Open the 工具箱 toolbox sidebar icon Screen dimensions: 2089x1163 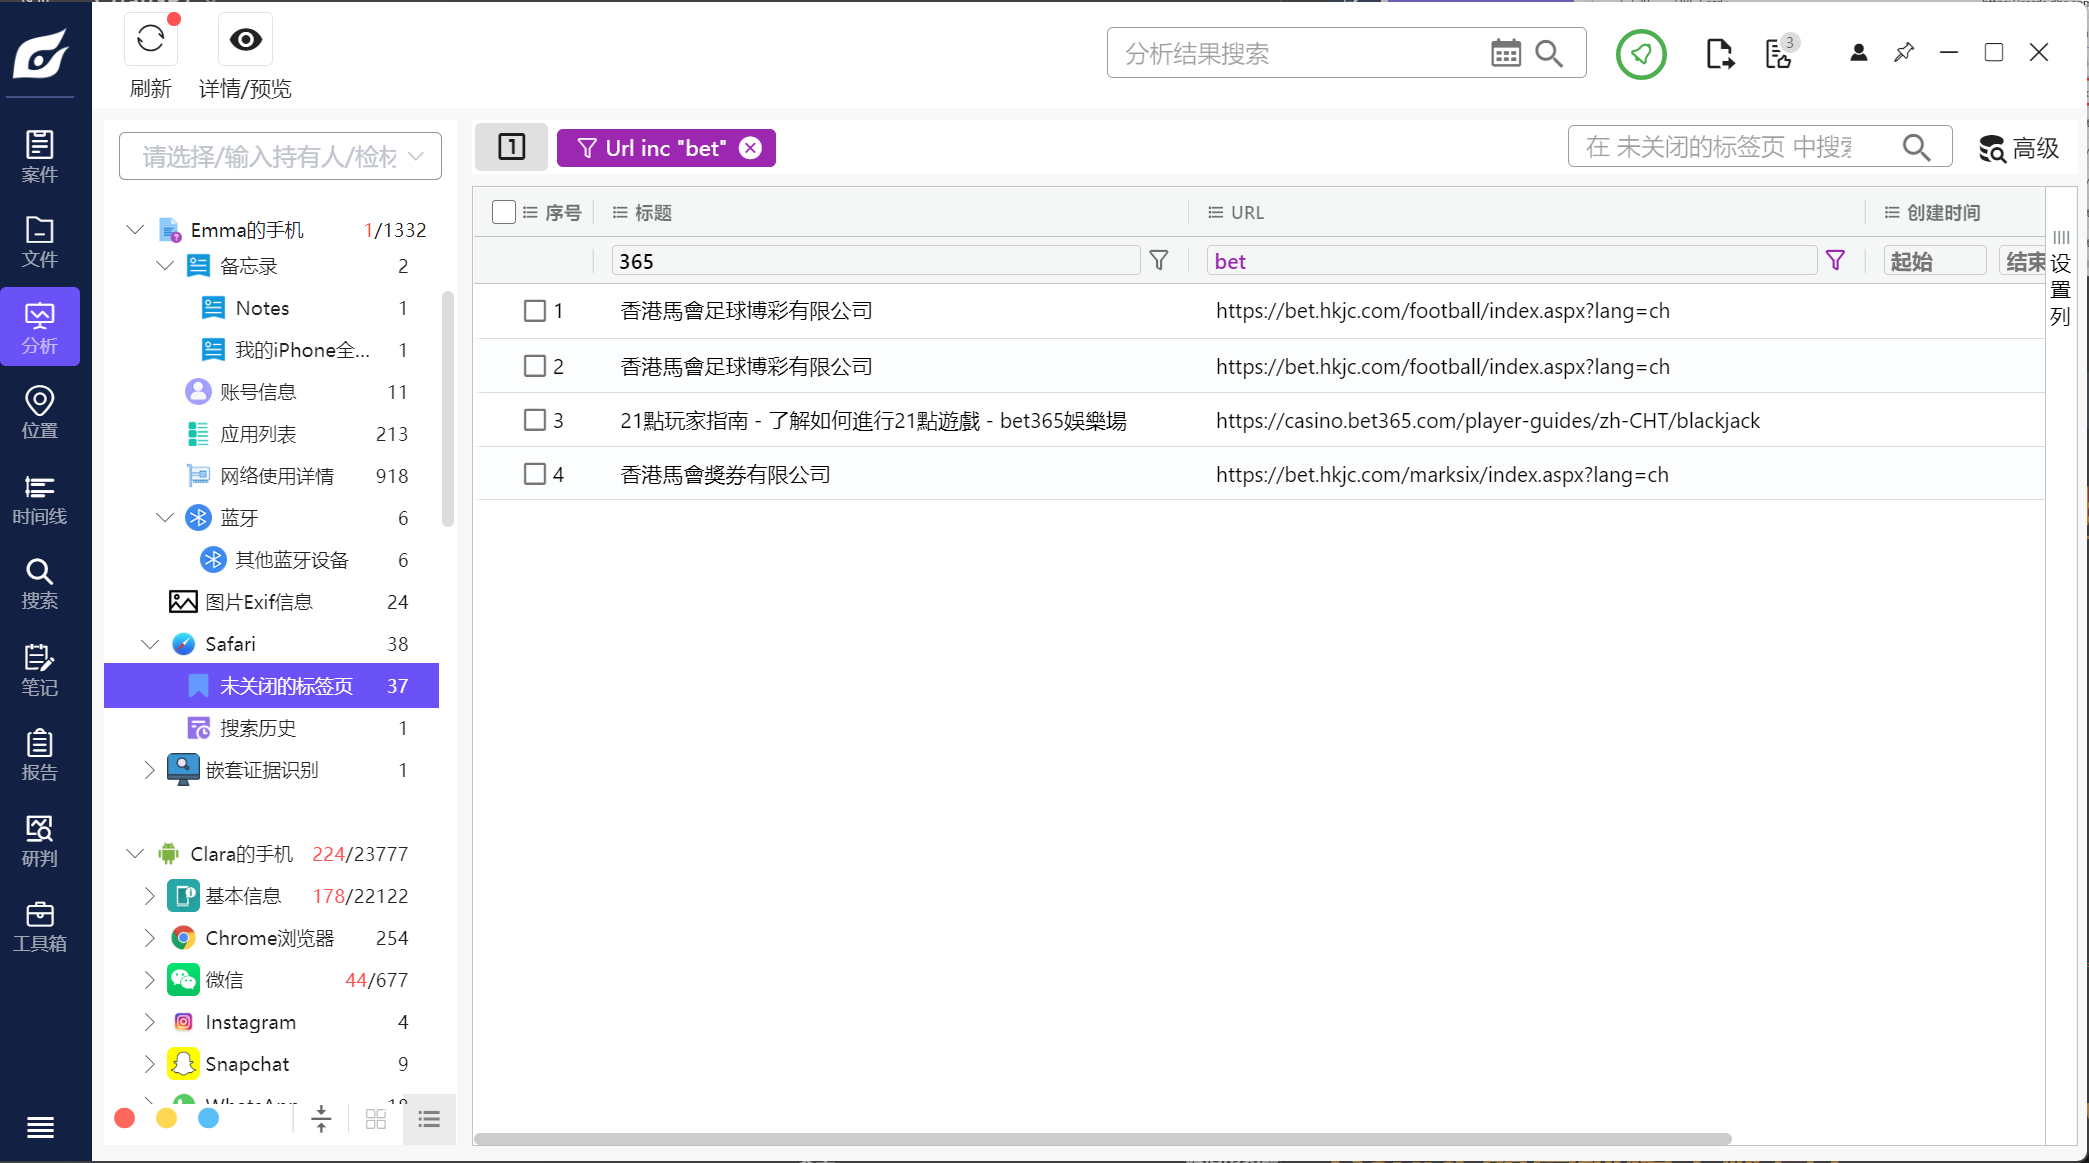pyautogui.click(x=39, y=926)
